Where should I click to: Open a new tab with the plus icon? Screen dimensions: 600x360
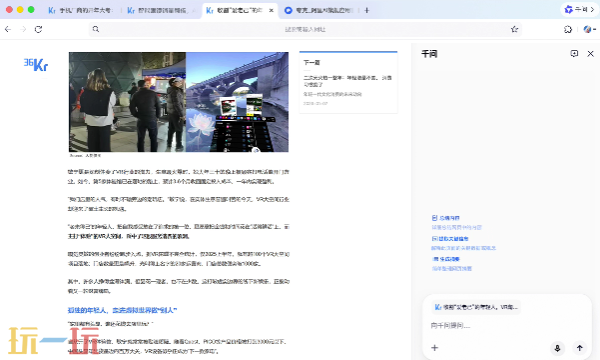click(367, 10)
